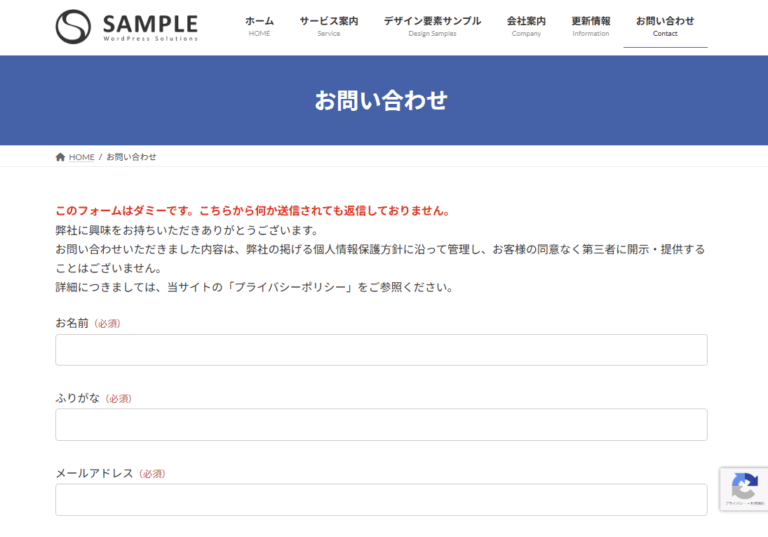Click the reCAPTCHA arrows icon
Viewport: 768px width, 537px height.
pos(743,487)
